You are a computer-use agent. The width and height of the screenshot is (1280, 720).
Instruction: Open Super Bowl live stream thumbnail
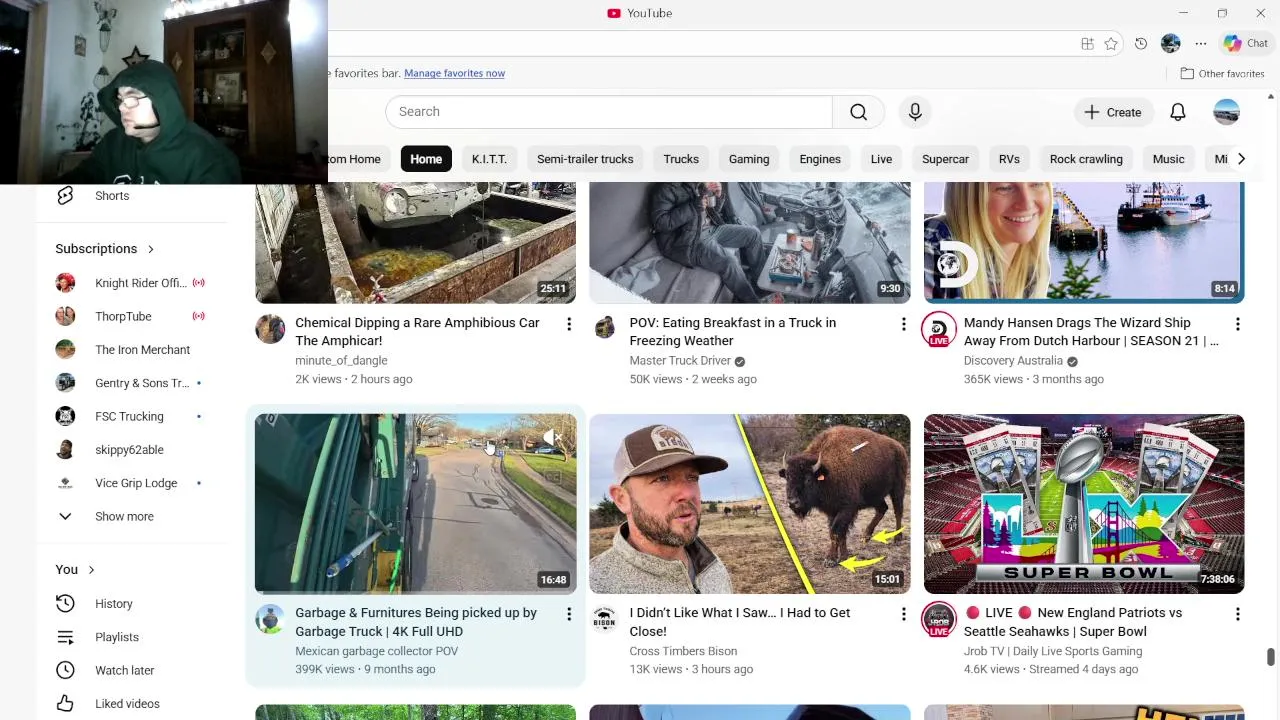(1084, 504)
